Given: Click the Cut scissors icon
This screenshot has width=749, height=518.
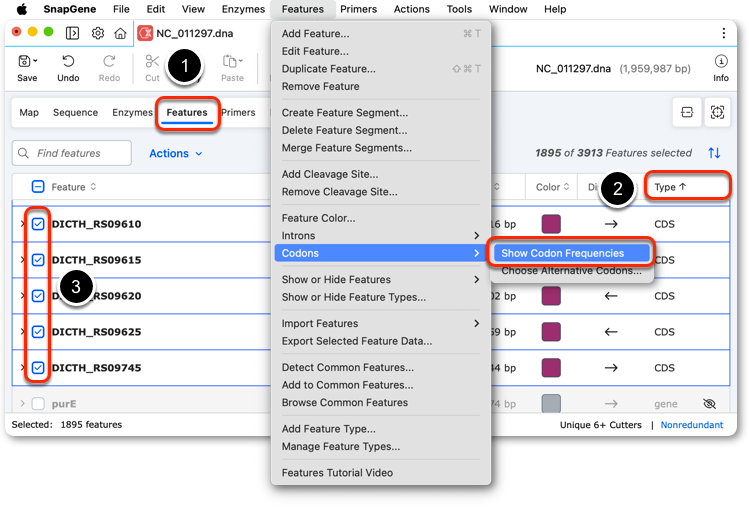Looking at the screenshot, I should tap(152, 61).
